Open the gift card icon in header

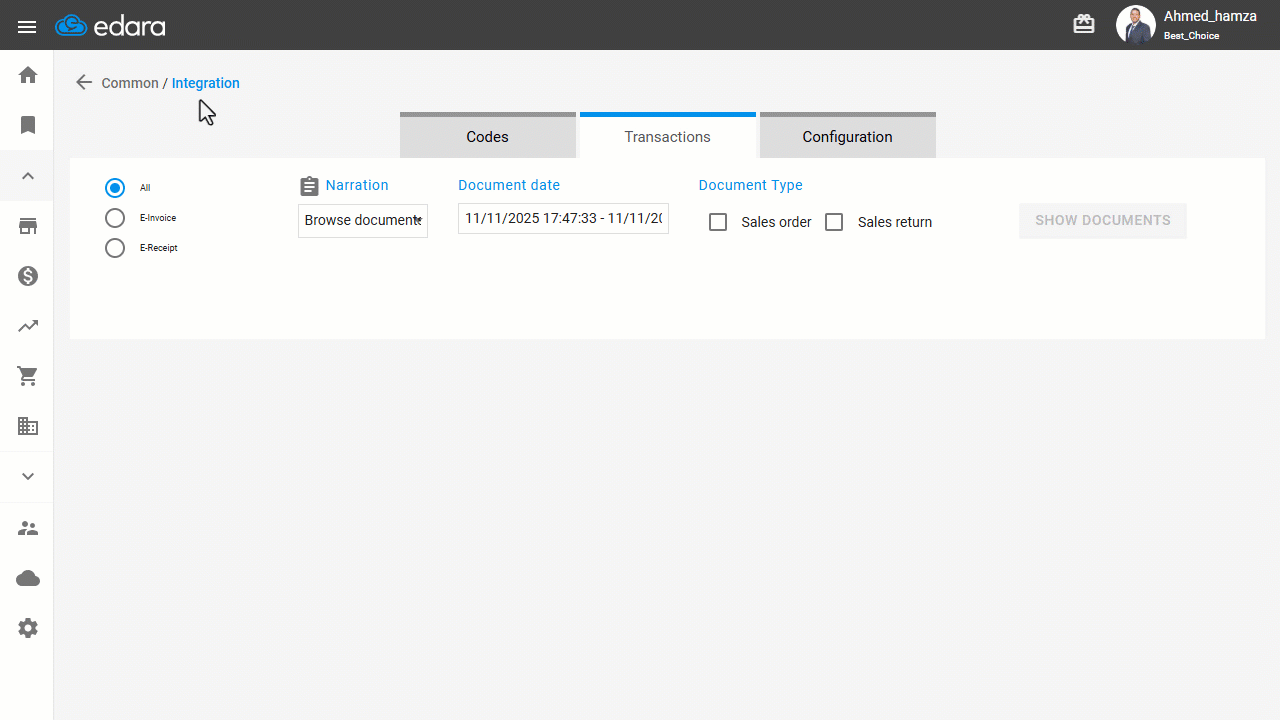[1084, 24]
